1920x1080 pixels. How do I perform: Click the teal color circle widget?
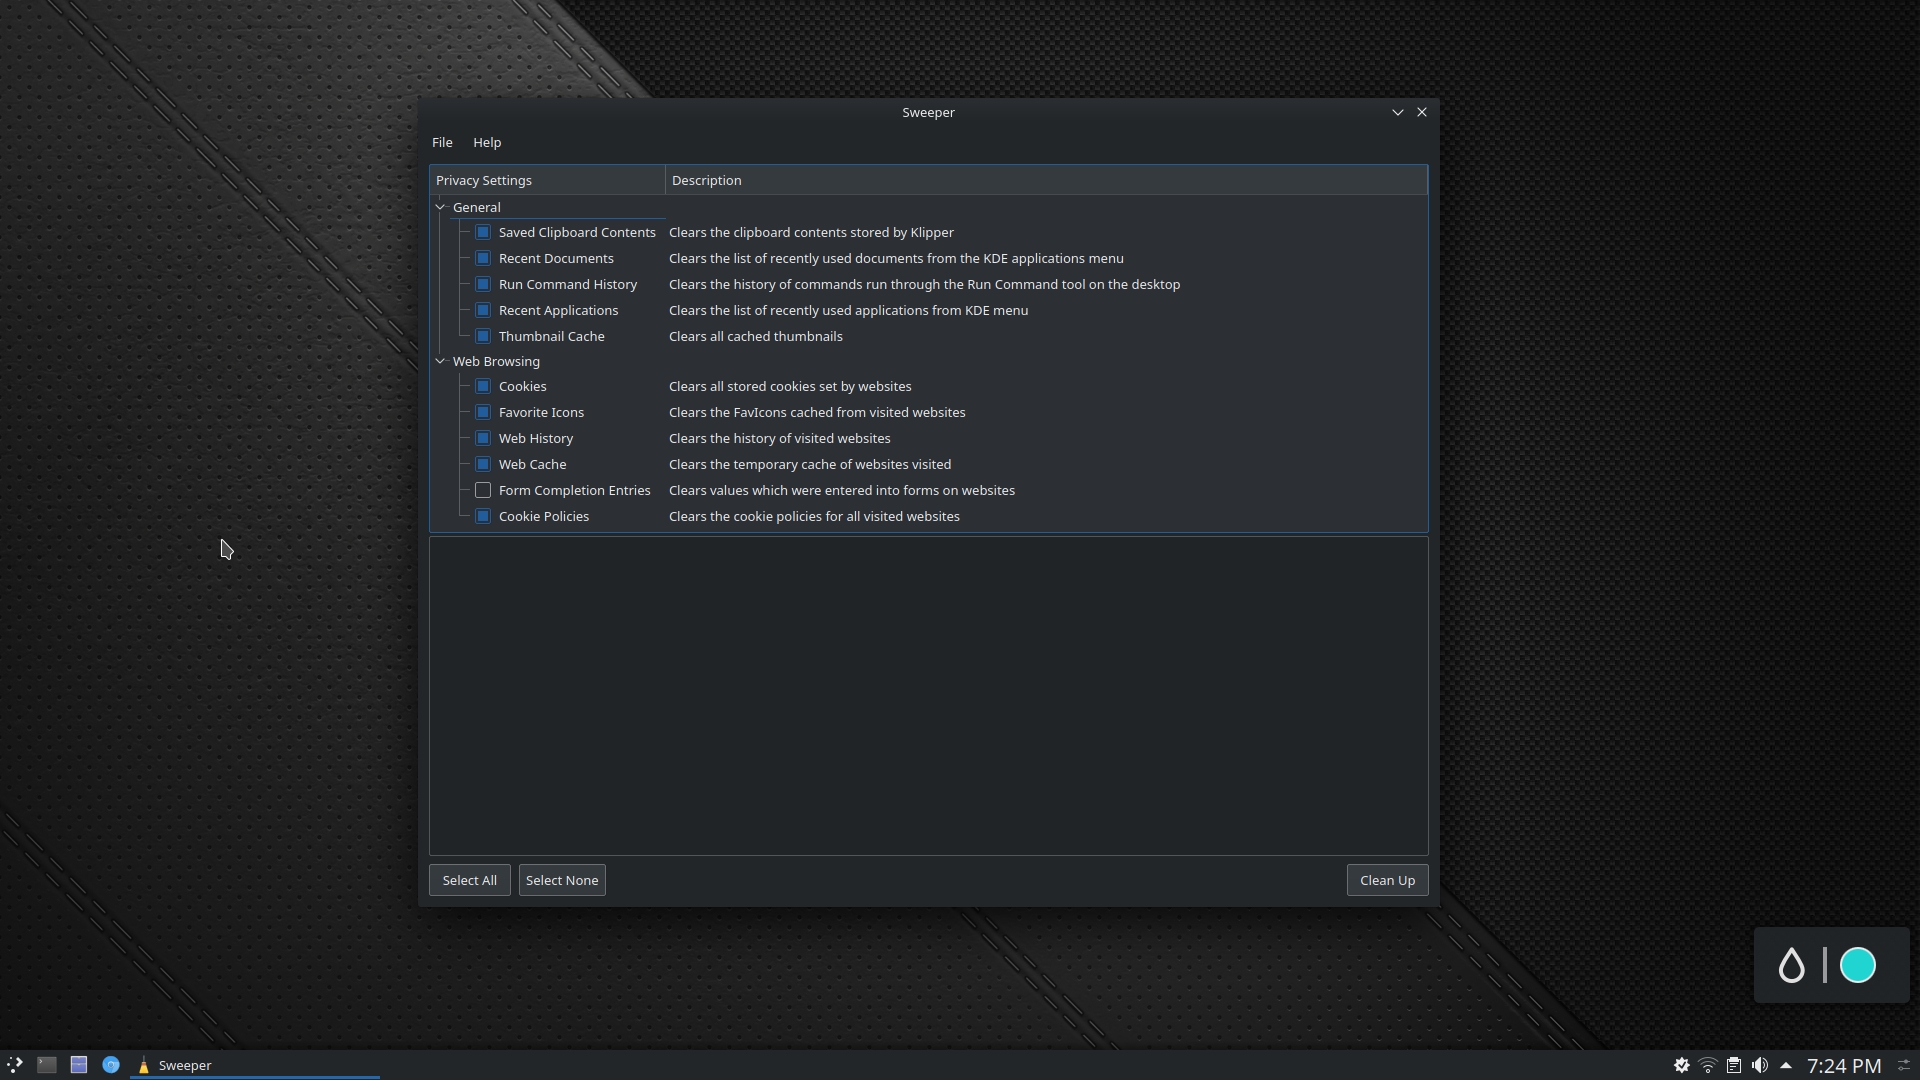1858,965
